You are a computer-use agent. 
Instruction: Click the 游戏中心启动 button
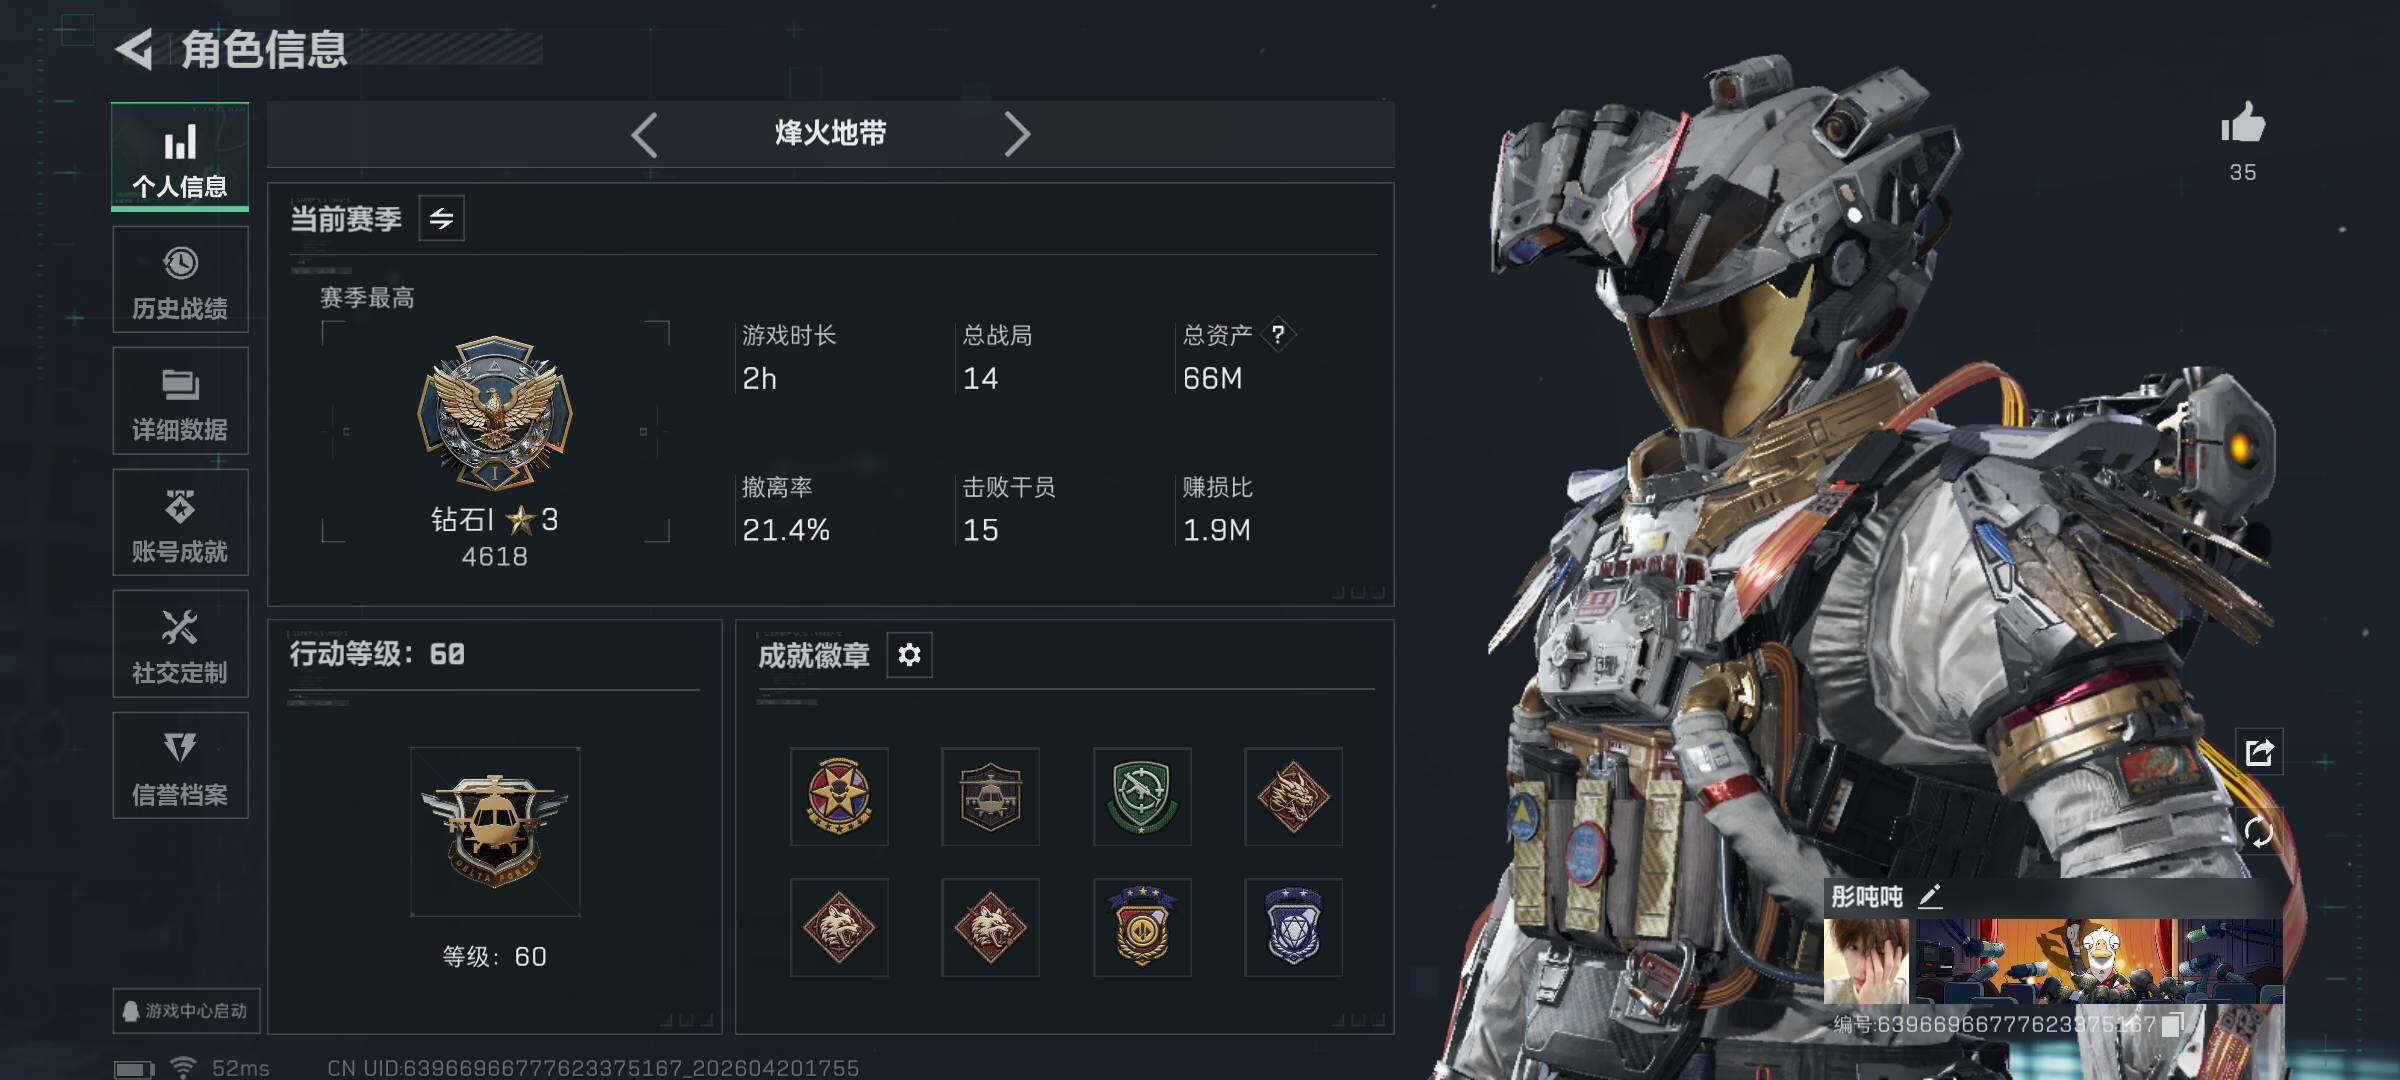186,1011
